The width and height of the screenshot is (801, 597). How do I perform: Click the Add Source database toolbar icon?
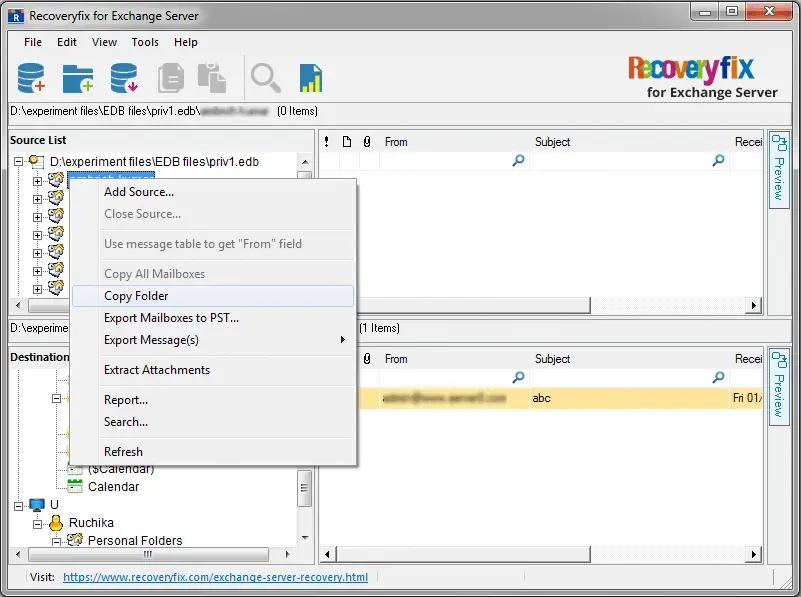(x=31, y=78)
